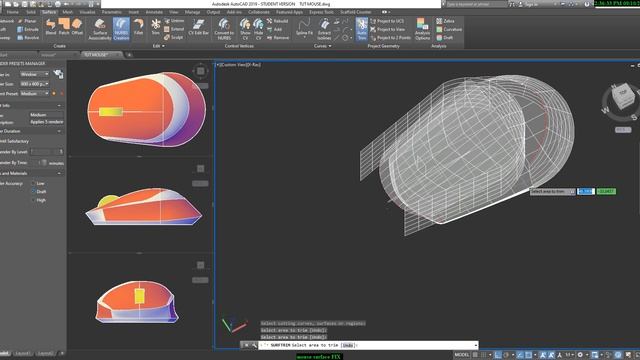The width and height of the screenshot is (640, 360).
Task: Collapse the Render Duration section
Action: [x=59, y=131]
